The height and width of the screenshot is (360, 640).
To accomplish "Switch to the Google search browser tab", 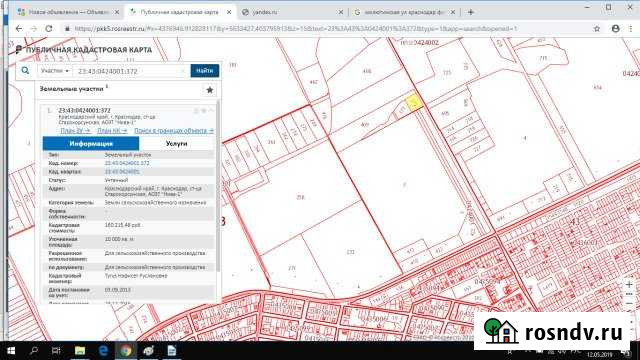I will point(404,12).
